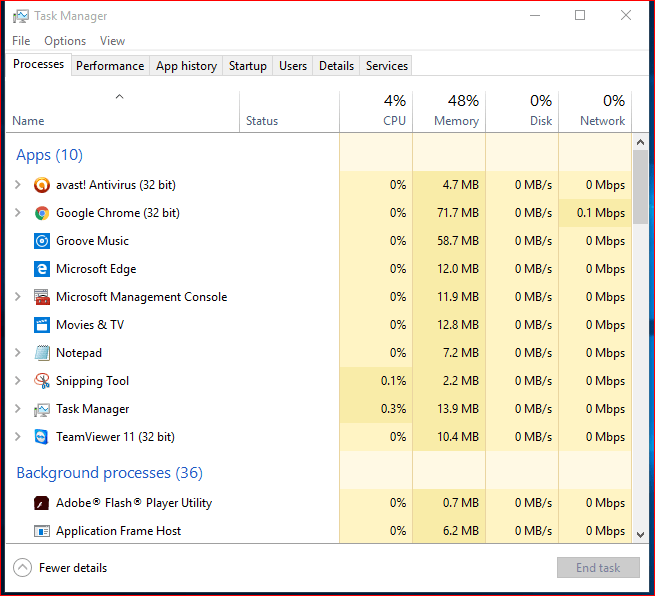Click Groove Music's 58.7 MB memory value
Image resolution: width=655 pixels, height=596 pixels.
(x=458, y=241)
